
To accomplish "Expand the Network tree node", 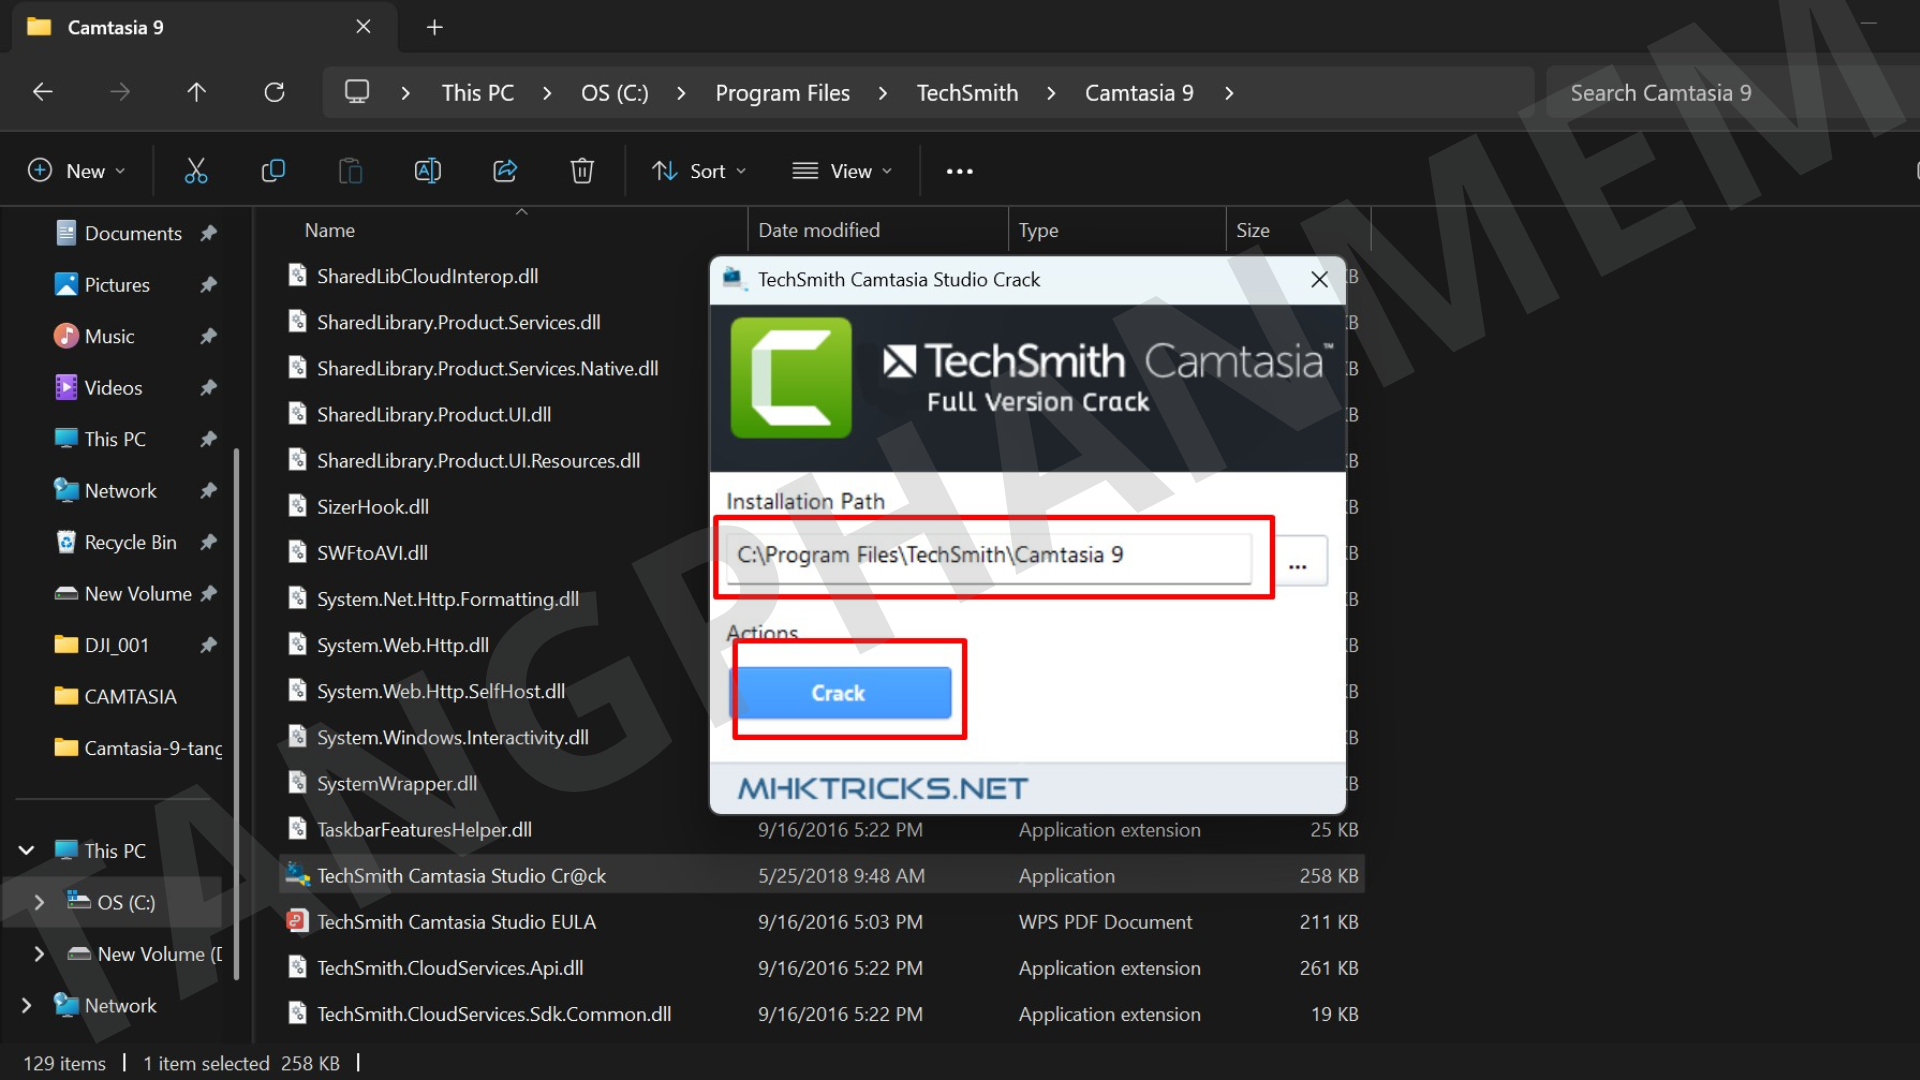I will [27, 1005].
